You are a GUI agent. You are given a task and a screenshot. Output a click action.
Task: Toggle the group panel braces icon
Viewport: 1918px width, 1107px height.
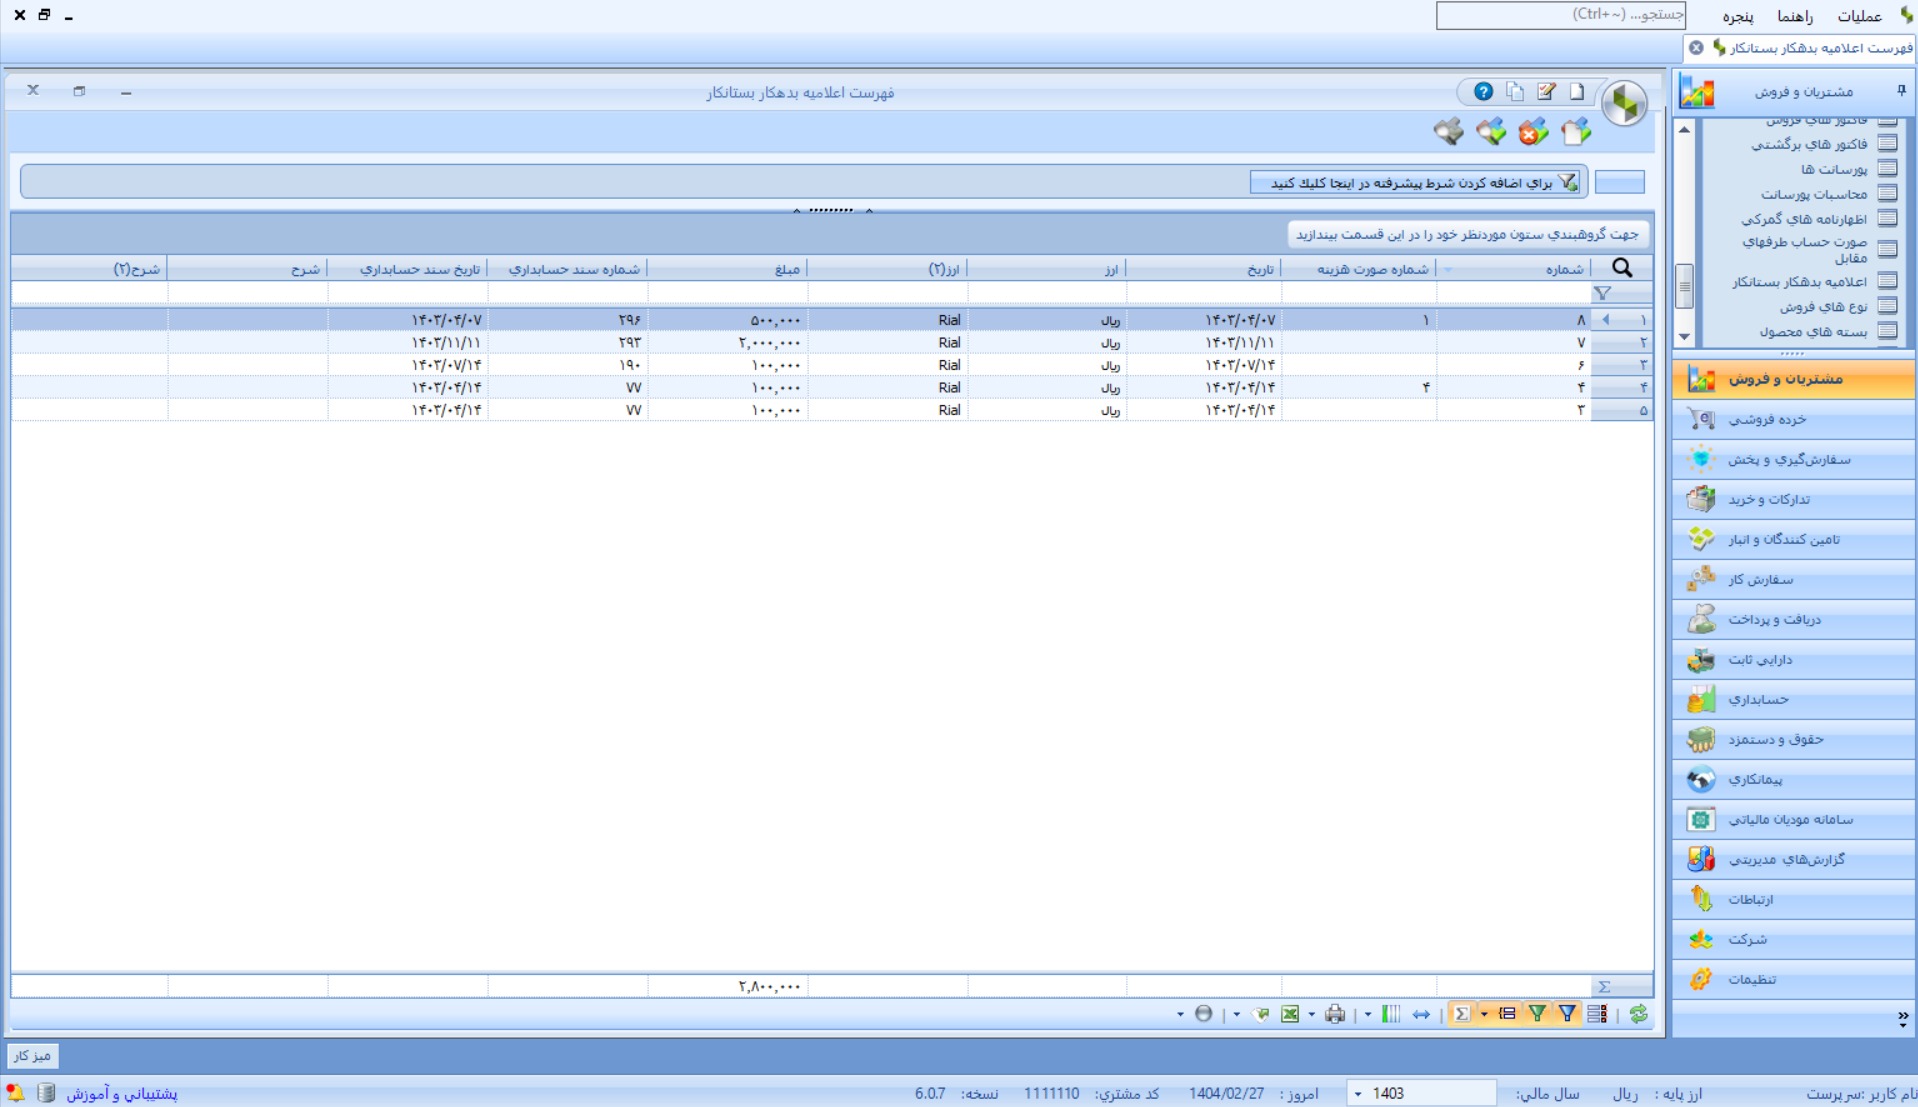tap(1507, 1014)
